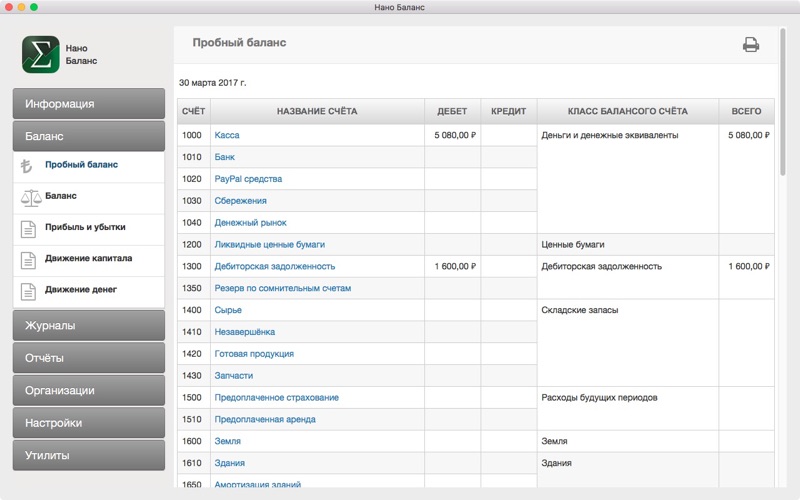
Task: Click account number 1420
Action: 191,354
